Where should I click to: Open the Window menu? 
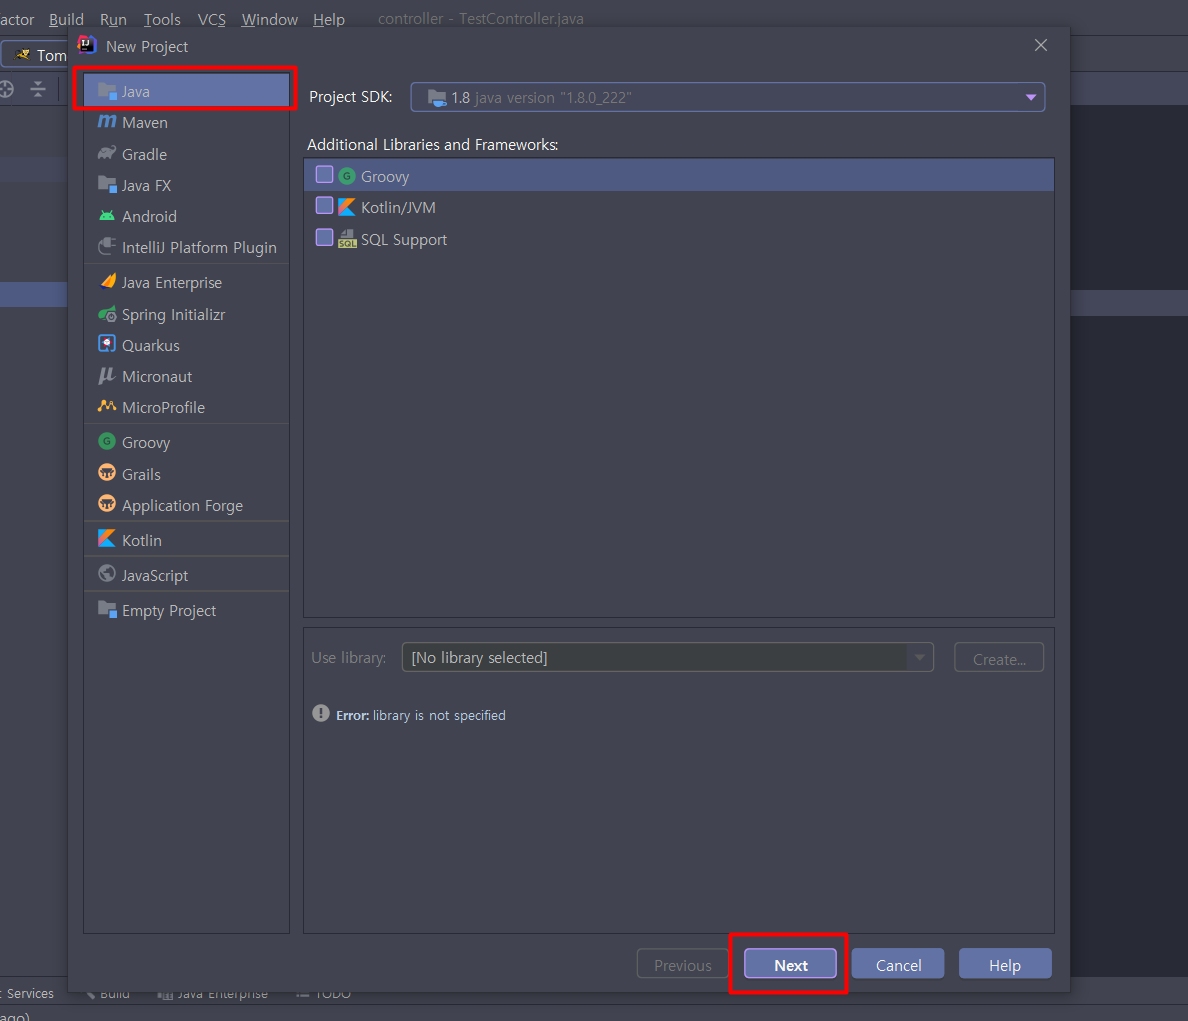click(270, 19)
